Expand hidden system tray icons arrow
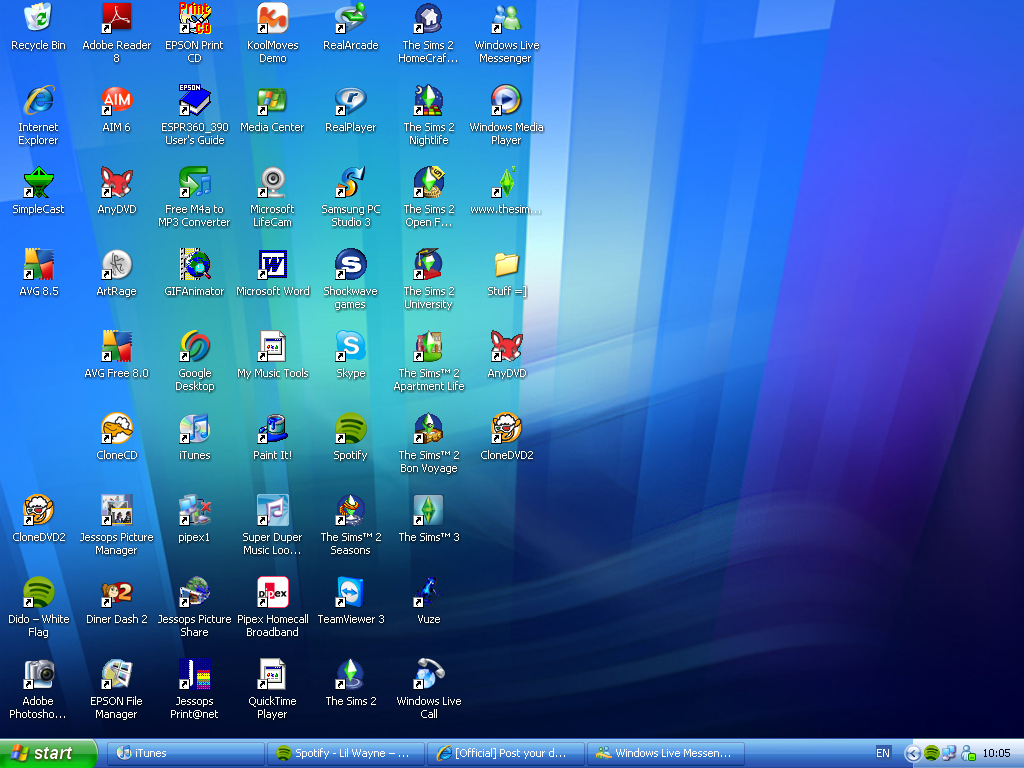Viewport: 1024px width, 768px height. [912, 753]
